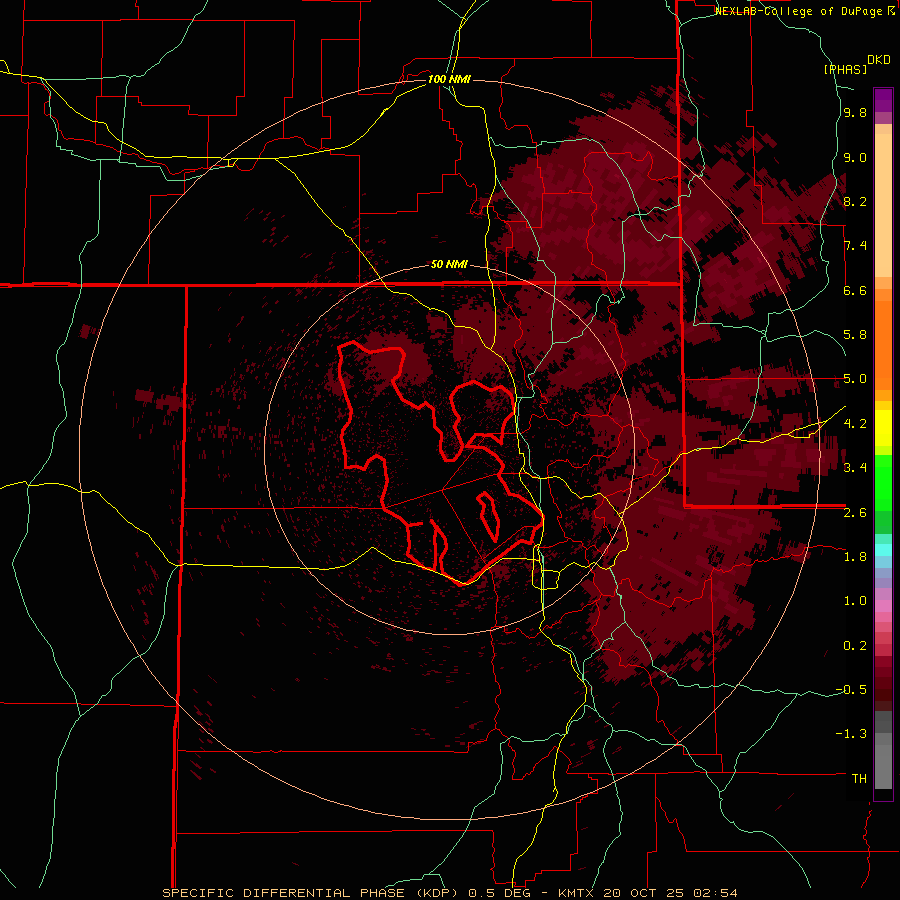This screenshot has height=900, width=900.
Task: Click the 1.0 value on color scale
Action: [855, 600]
